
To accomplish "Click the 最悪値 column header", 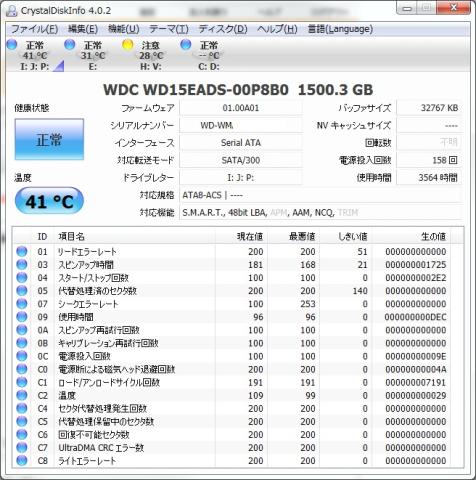I will click(293, 237).
